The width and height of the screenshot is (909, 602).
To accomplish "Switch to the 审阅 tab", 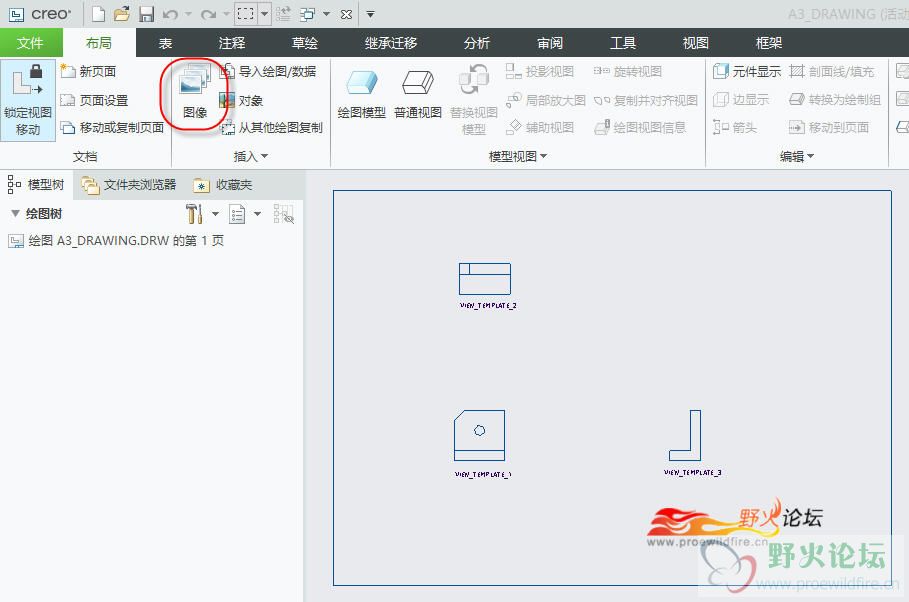I will pyautogui.click(x=550, y=43).
